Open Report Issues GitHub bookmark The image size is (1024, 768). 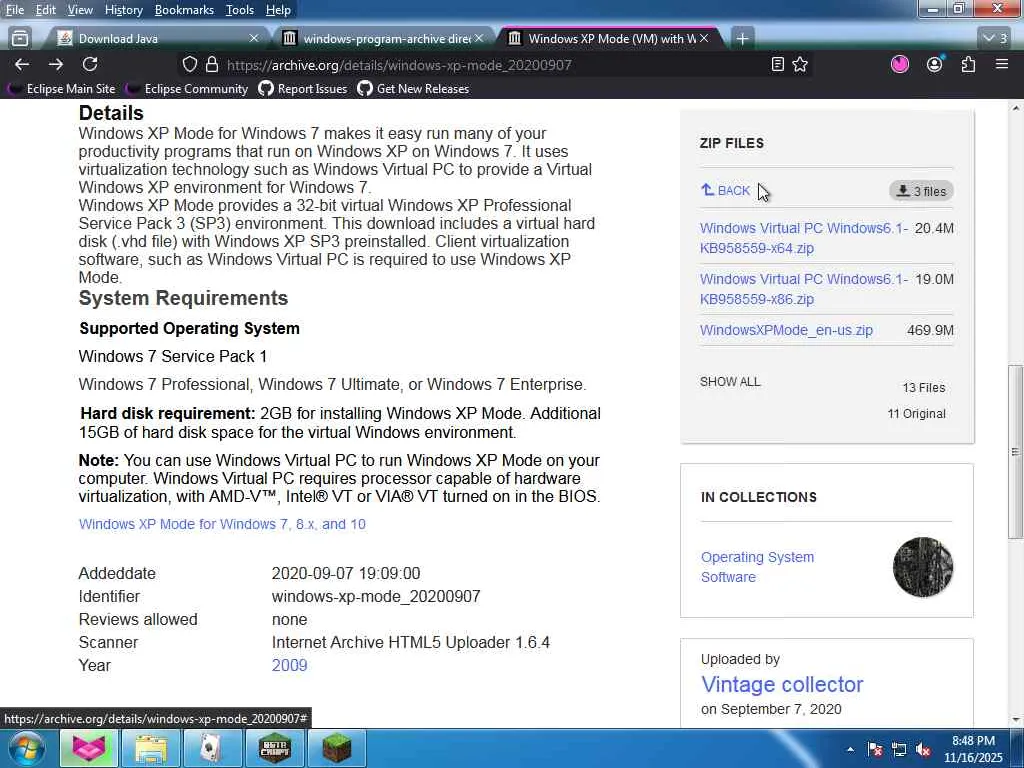click(303, 89)
